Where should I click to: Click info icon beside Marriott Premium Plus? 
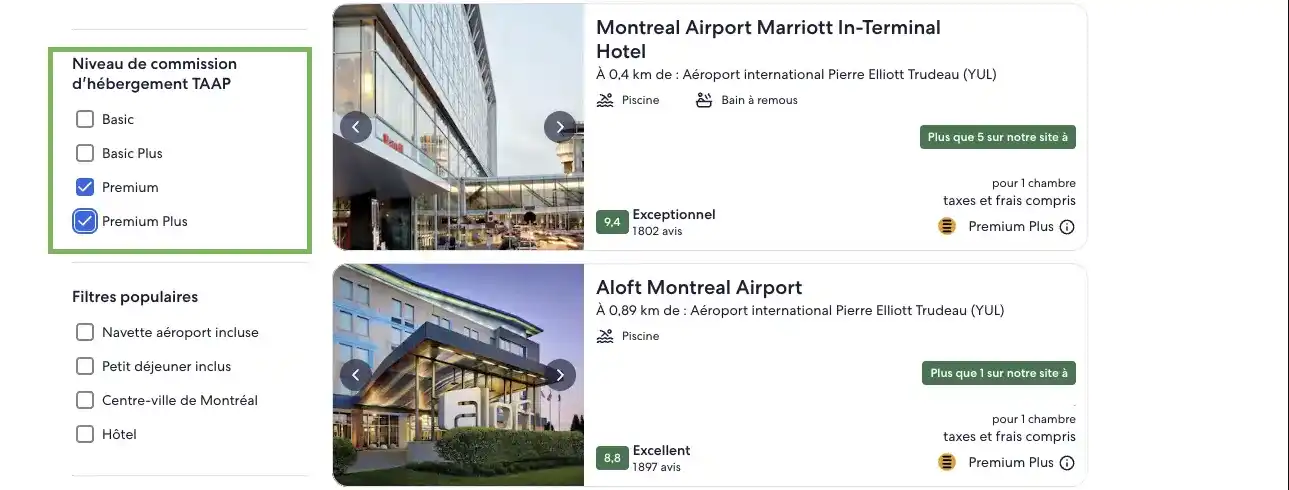[x=1067, y=227]
